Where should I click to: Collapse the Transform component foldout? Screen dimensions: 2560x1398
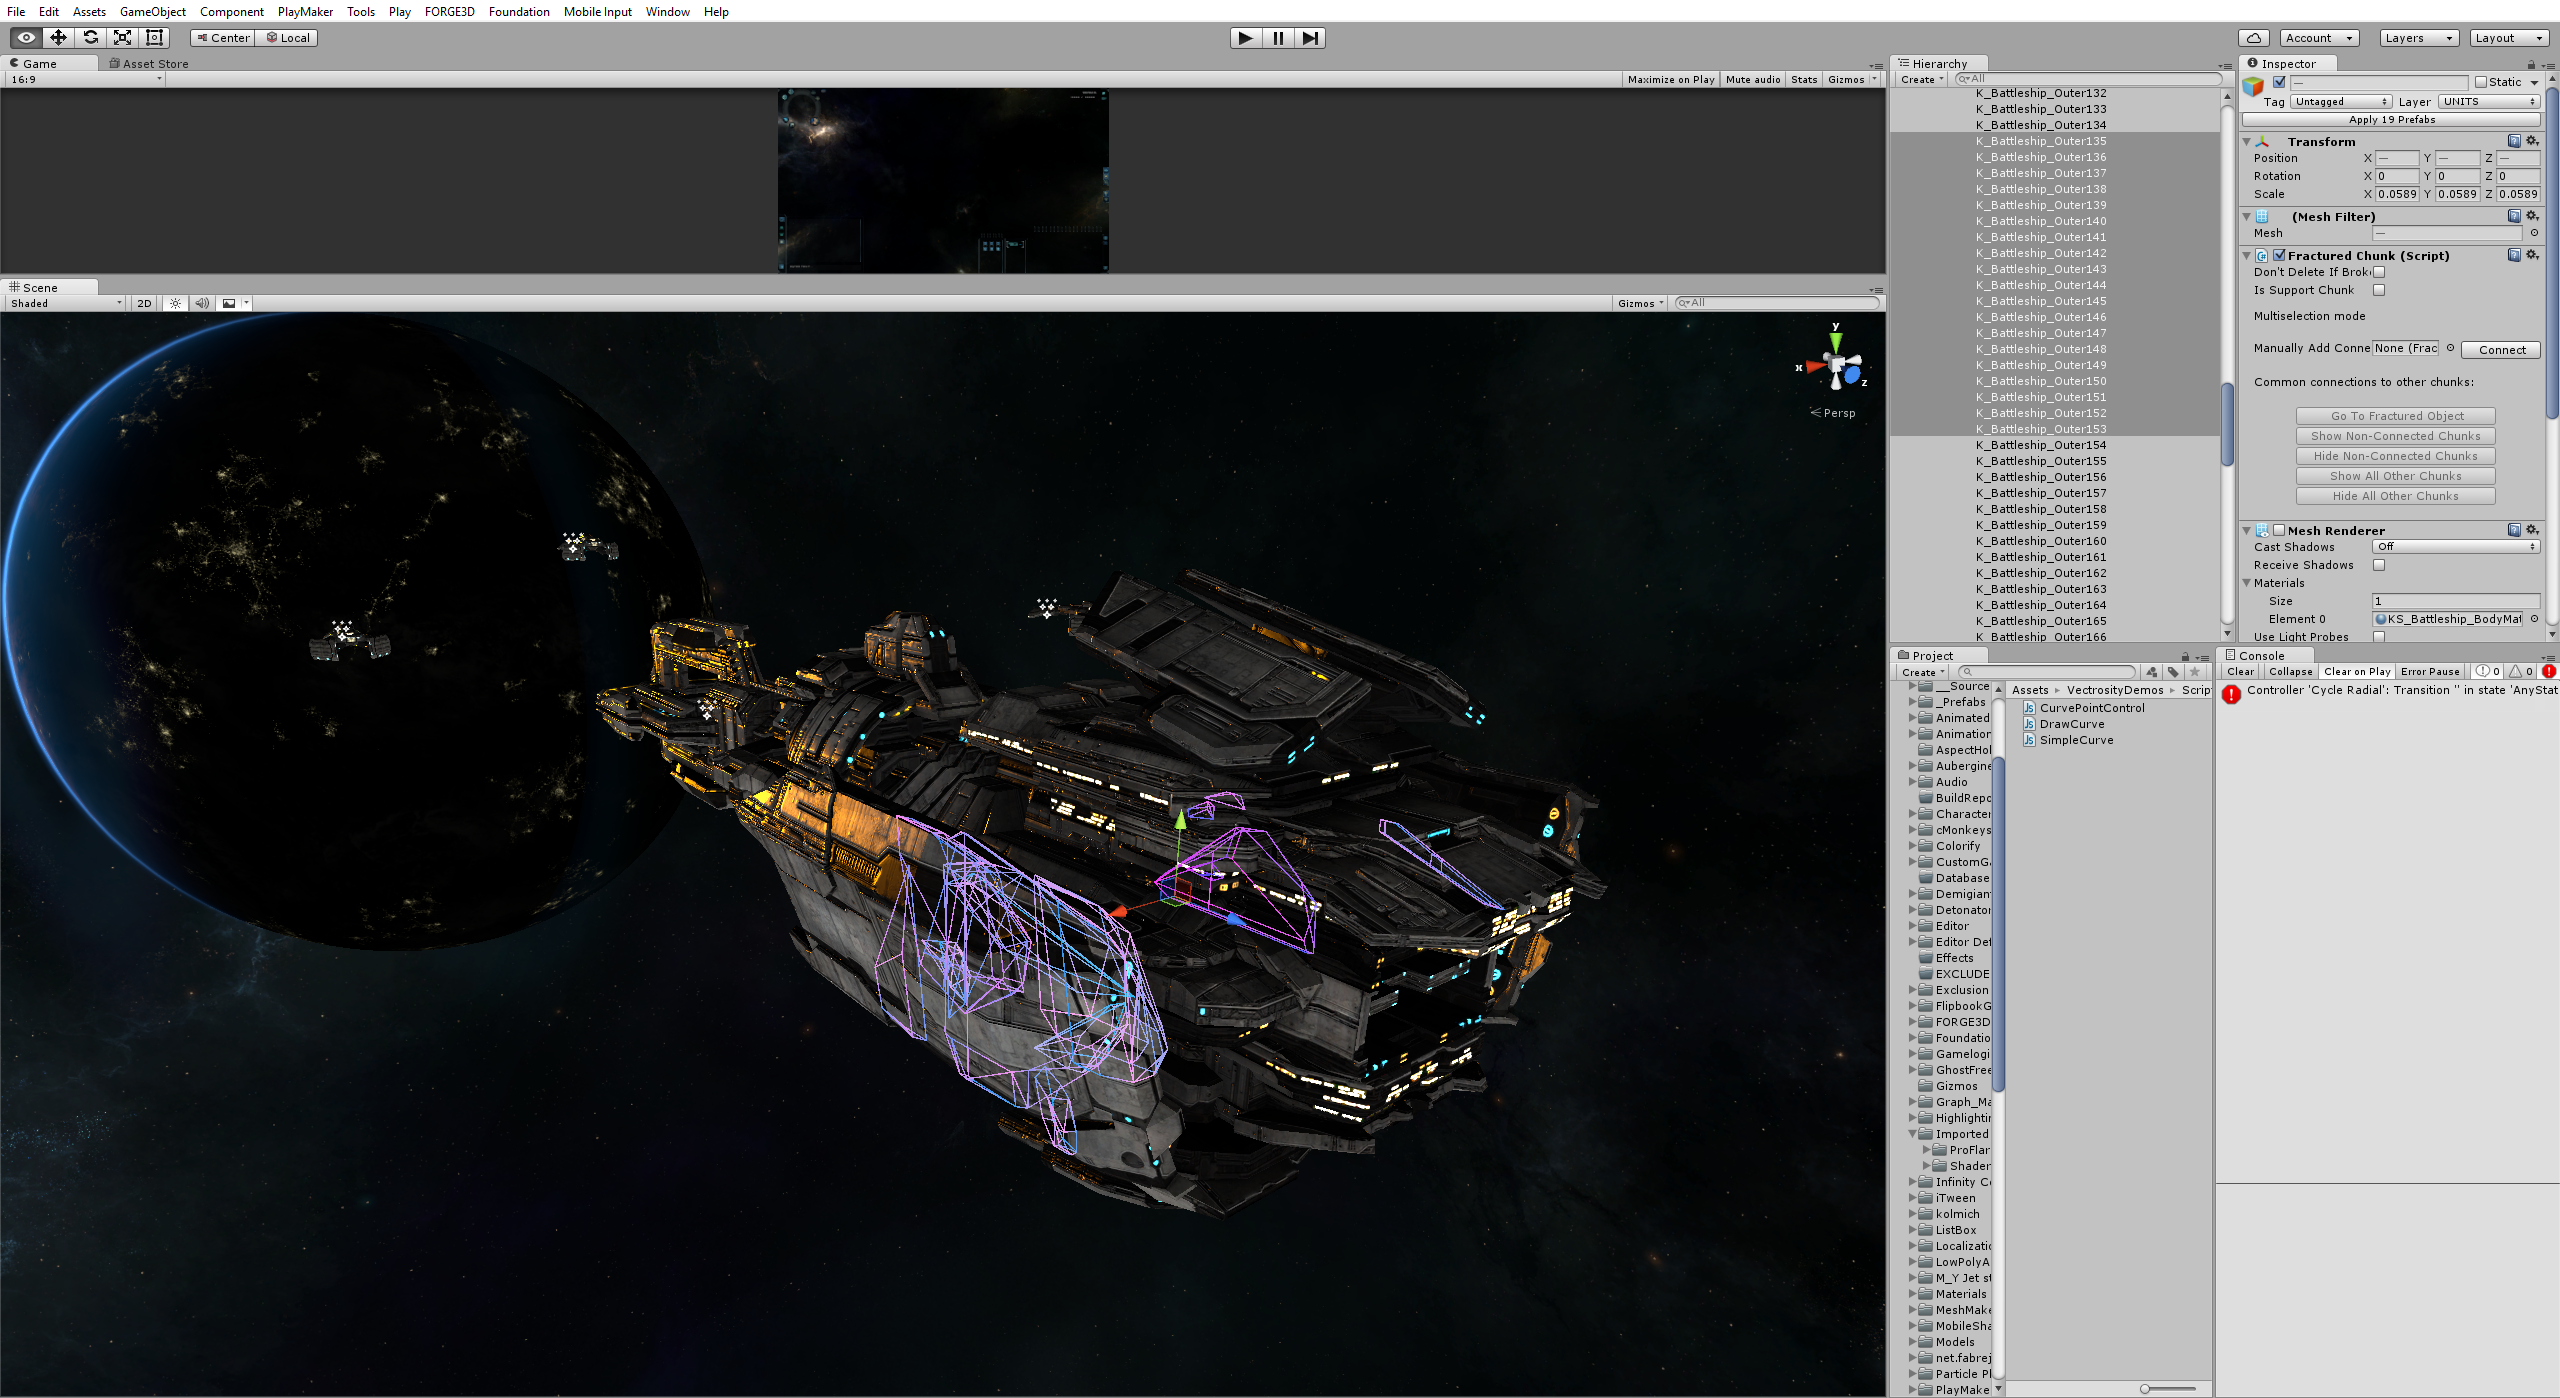2247,142
